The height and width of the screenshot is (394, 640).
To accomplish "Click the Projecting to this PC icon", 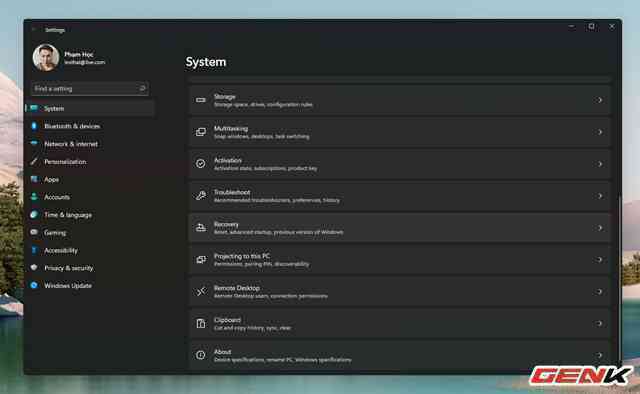I will (x=200, y=259).
